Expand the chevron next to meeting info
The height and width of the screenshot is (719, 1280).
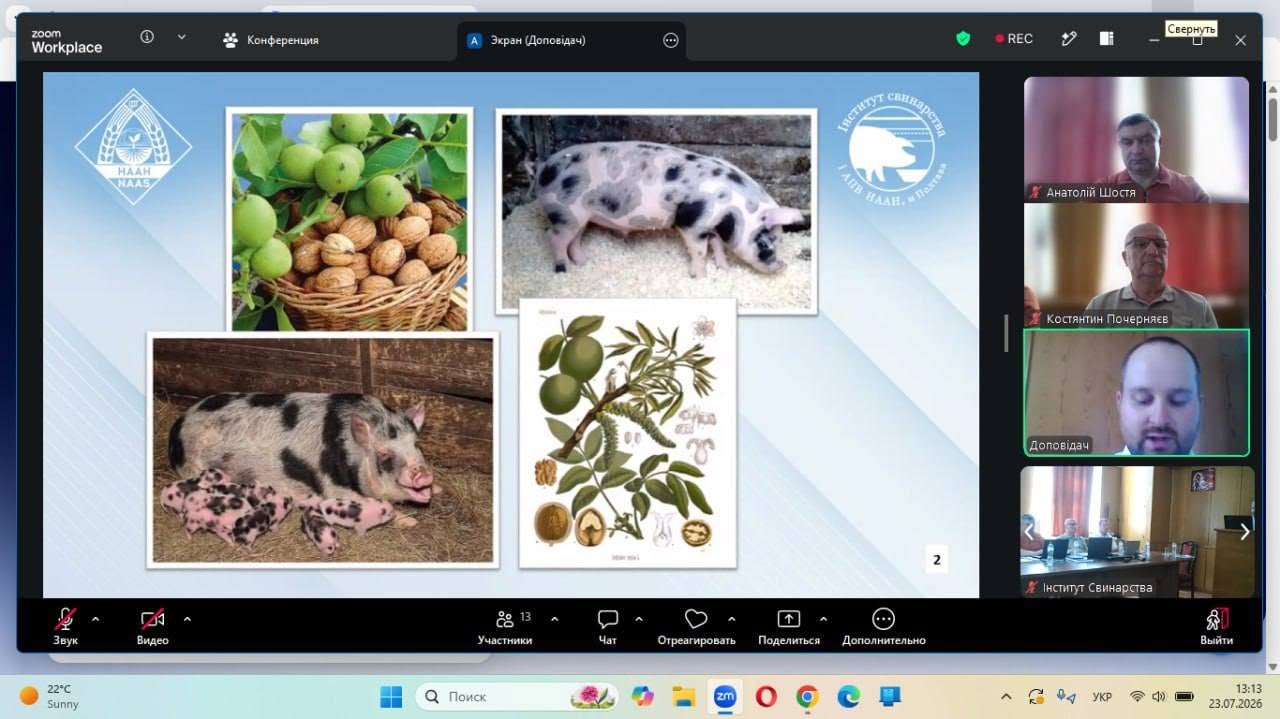[x=181, y=37]
